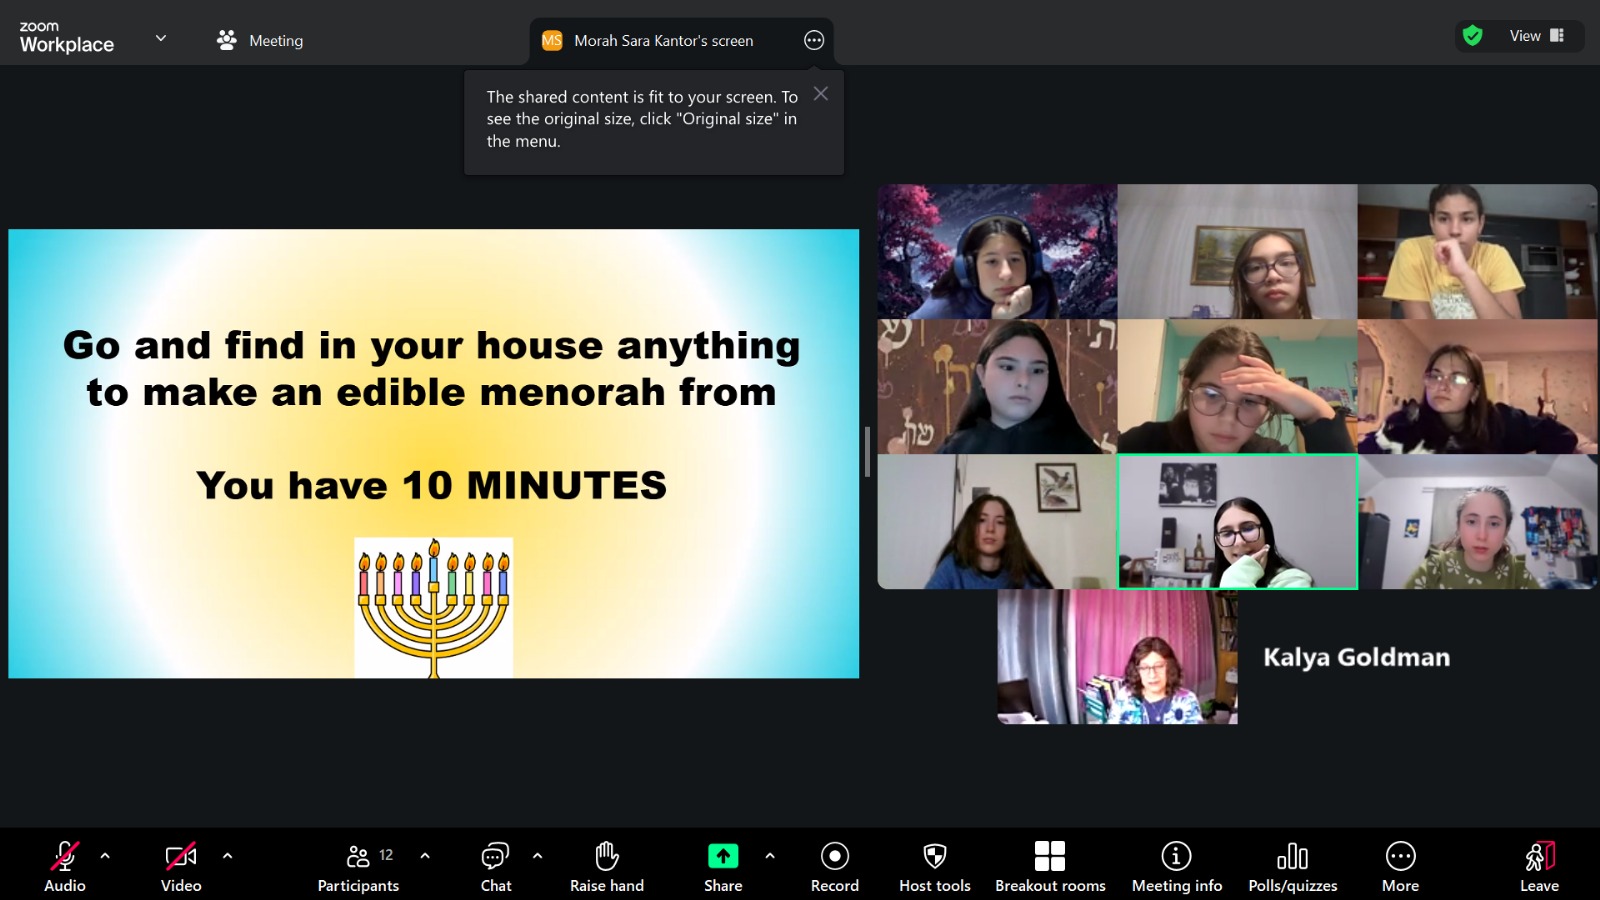The width and height of the screenshot is (1600, 900).
Task: Click the Raise hand icon
Action: pos(607,866)
